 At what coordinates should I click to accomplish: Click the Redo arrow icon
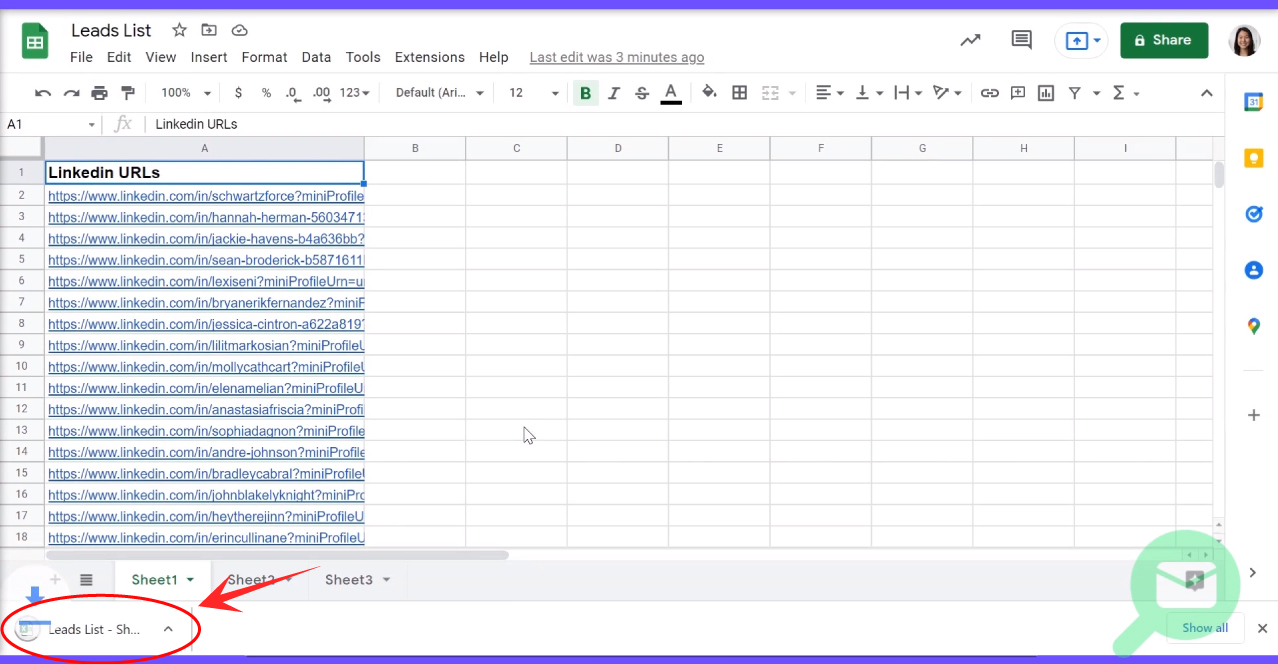pos(71,93)
